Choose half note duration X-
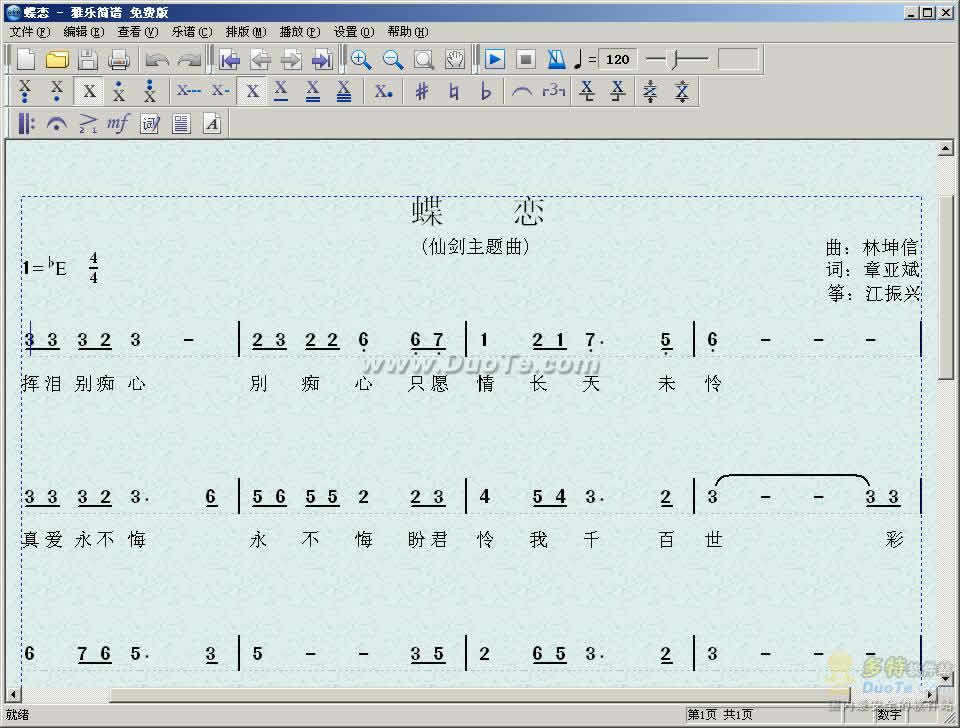The width and height of the screenshot is (960, 728). tap(220, 91)
